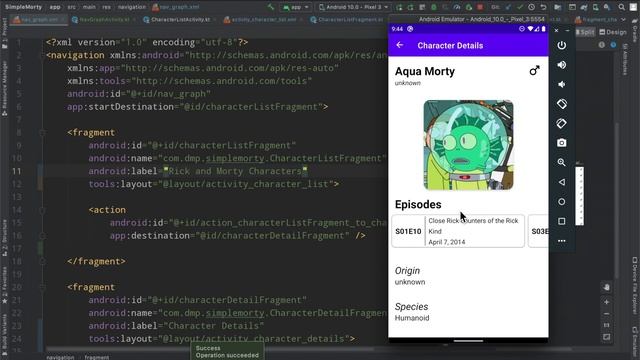
Task: Fold the first fragment tag in gutter
Action: [42, 133]
